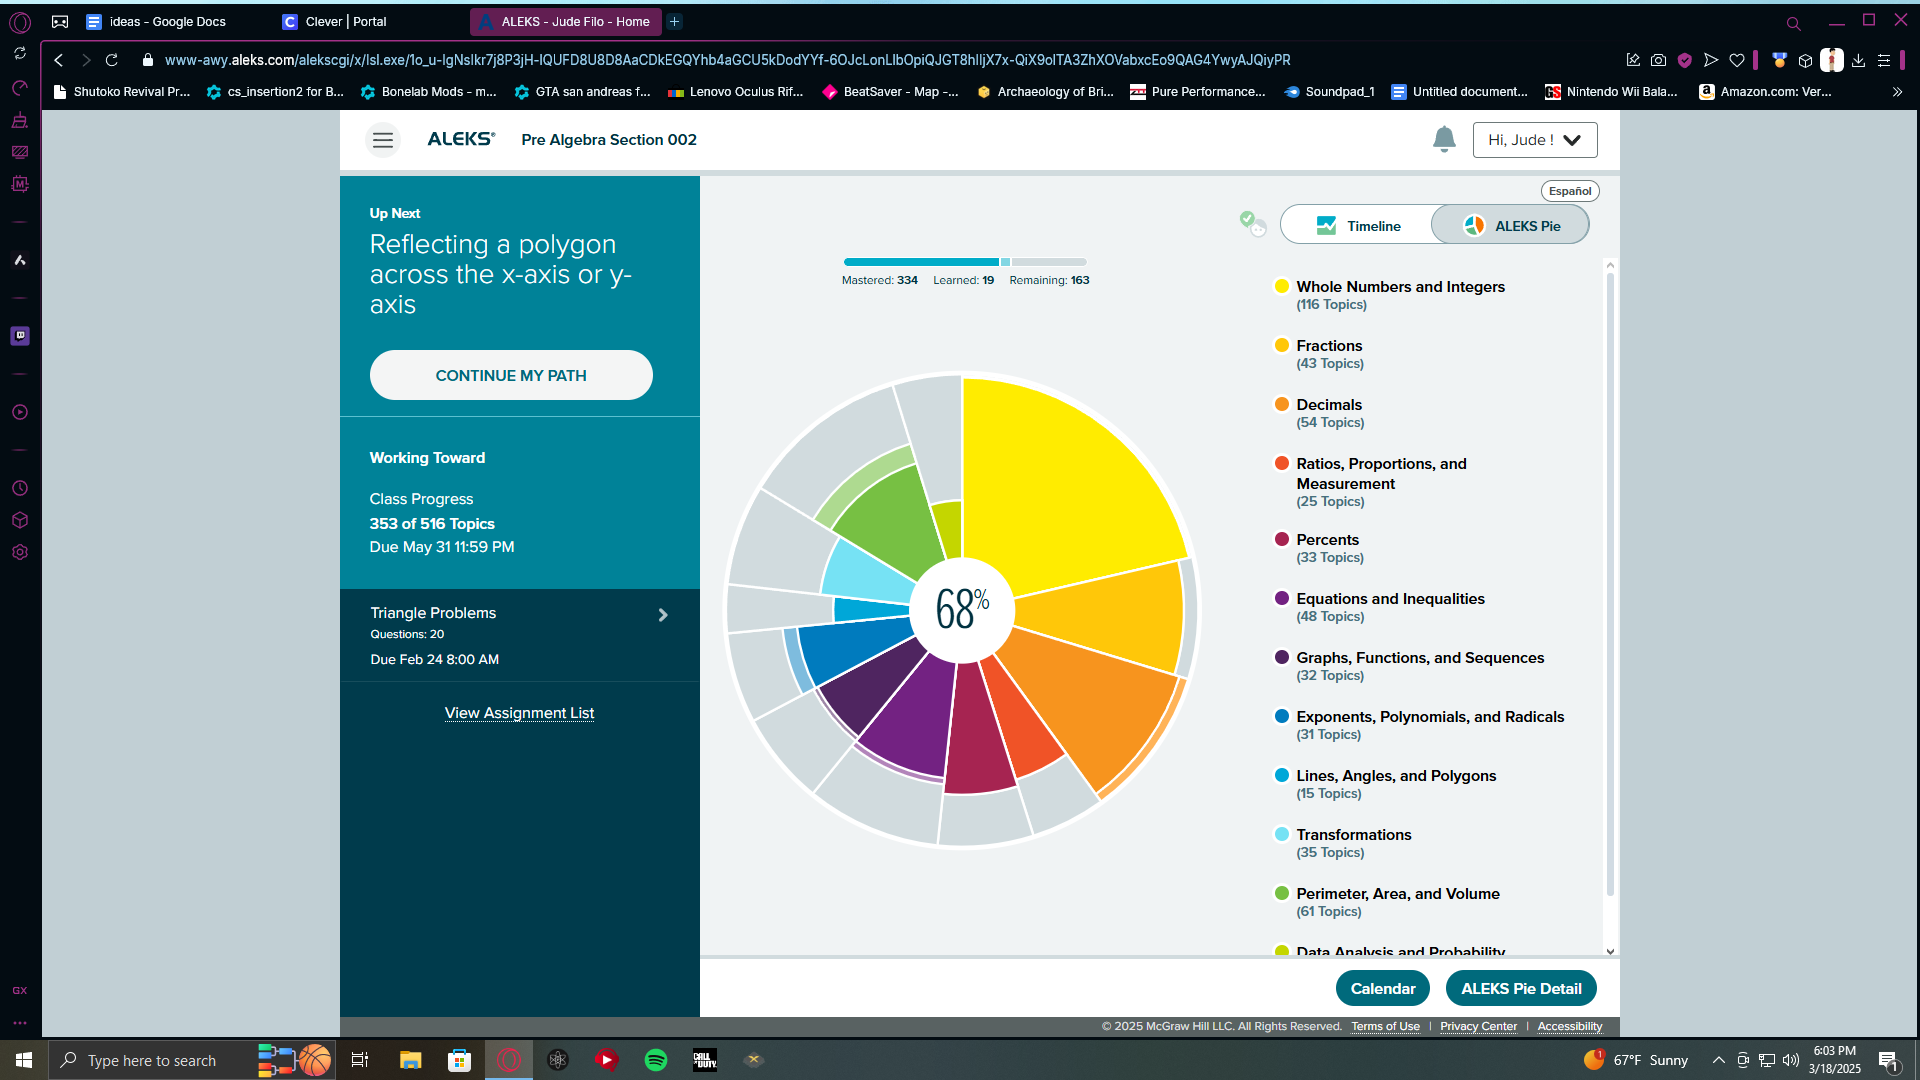1920x1080 pixels.
Task: Open the extensions cube icon in toolbar
Action: pyautogui.click(x=1805, y=60)
